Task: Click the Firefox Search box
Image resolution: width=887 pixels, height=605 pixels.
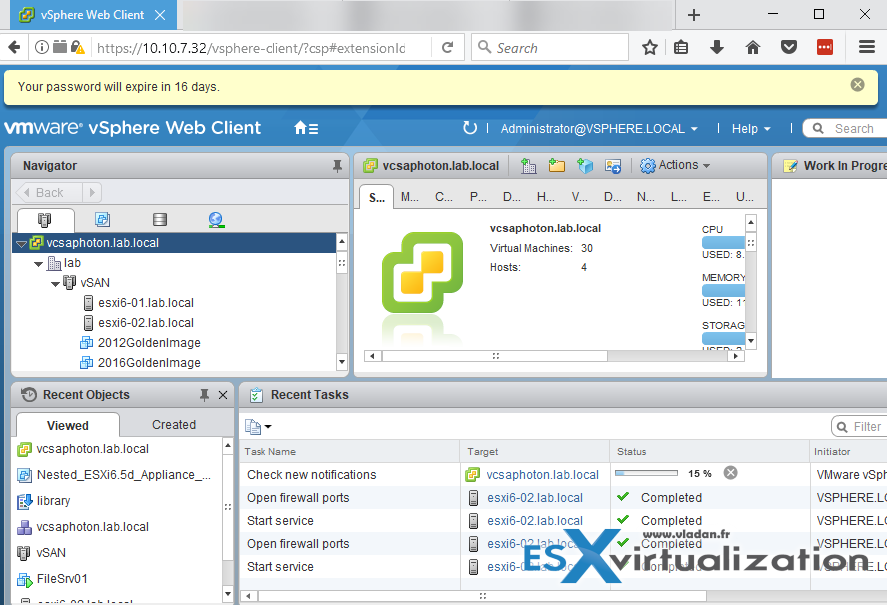Action: [x=550, y=47]
